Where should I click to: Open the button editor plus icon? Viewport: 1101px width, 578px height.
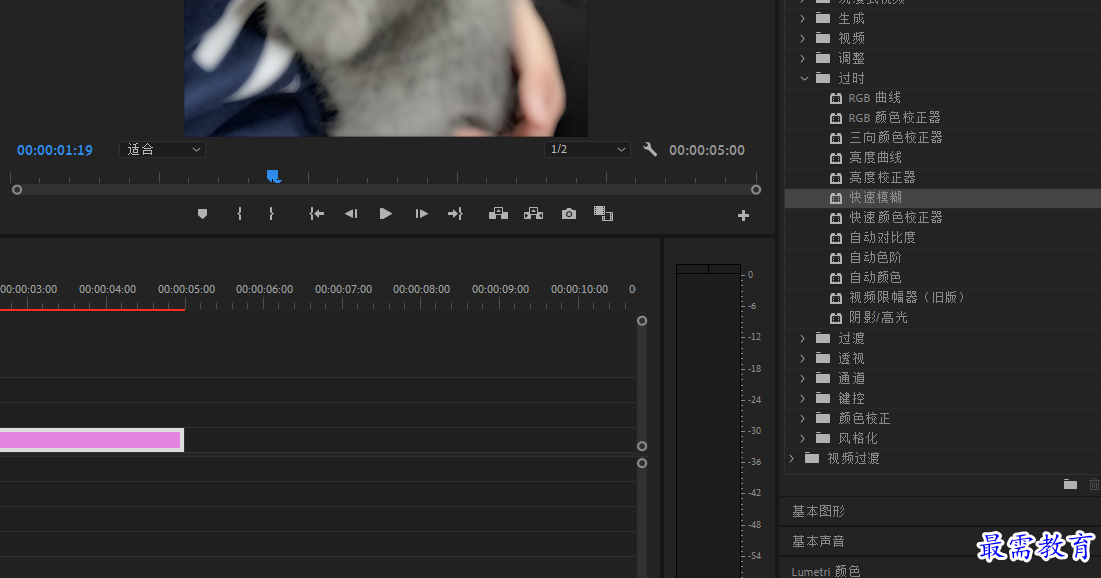[x=743, y=216]
